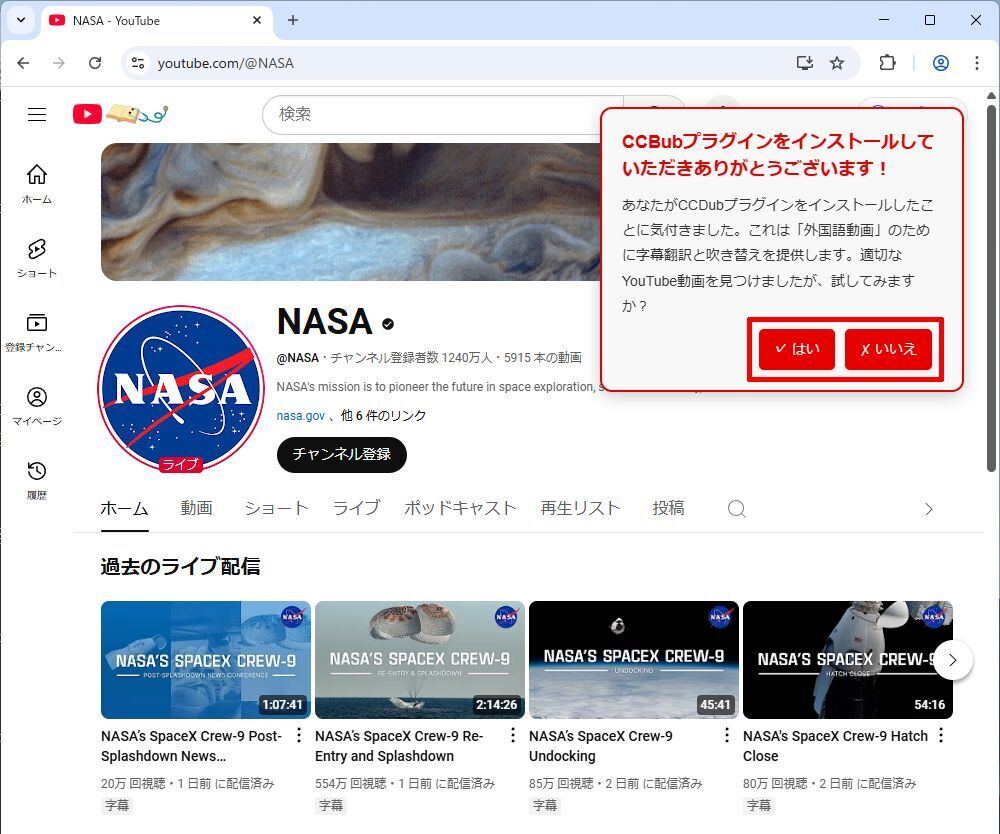Image resolution: width=1000 pixels, height=834 pixels.
Task: Reload the page
Action: [x=95, y=62]
